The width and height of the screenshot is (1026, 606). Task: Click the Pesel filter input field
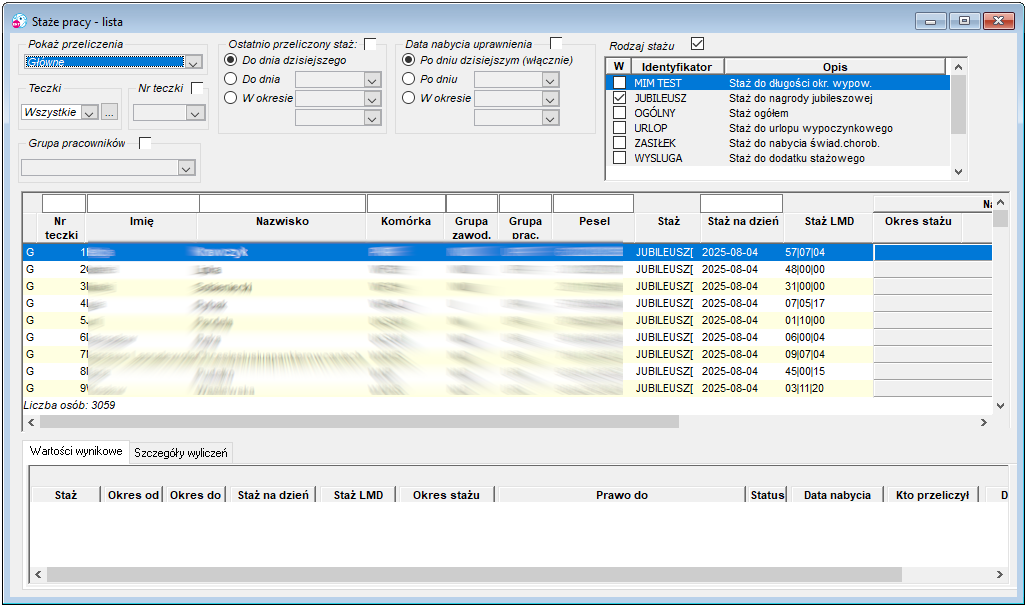[593, 204]
